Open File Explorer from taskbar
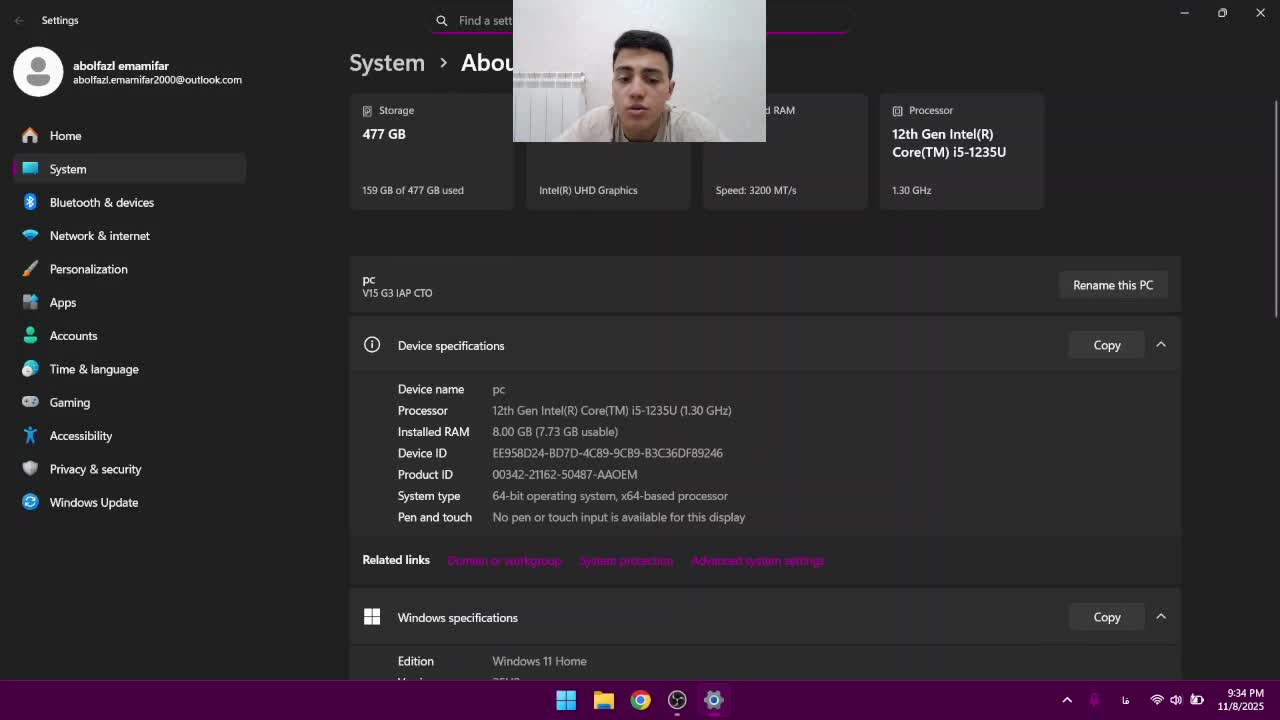Viewport: 1280px width, 720px height. pyautogui.click(x=603, y=700)
